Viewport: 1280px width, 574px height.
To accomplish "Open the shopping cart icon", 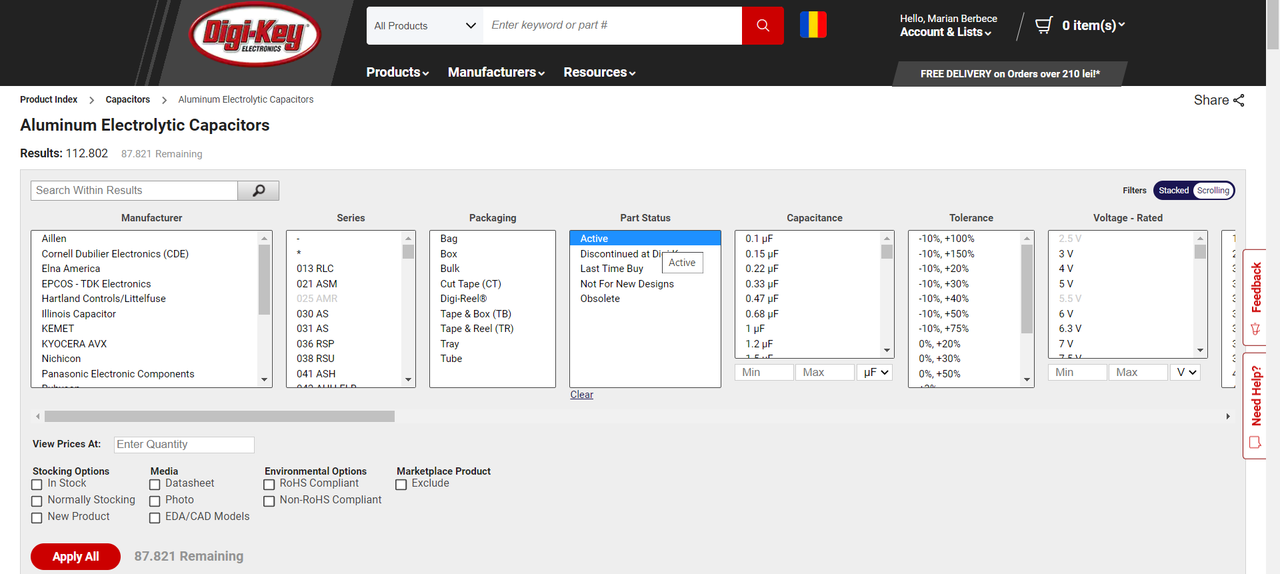I will [x=1044, y=25].
